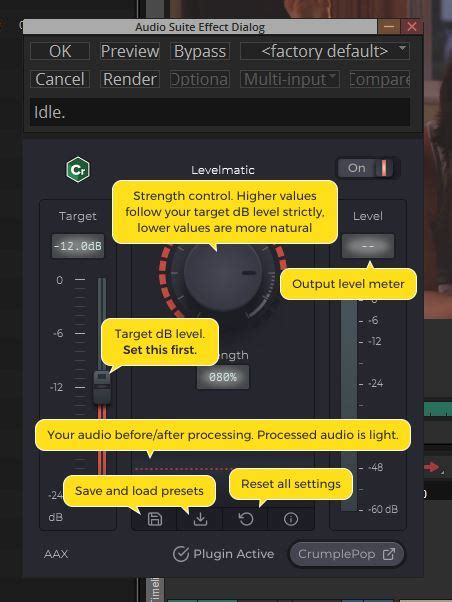452x602 pixels.
Task: Click the -12.0dB target value field
Action: [78, 246]
